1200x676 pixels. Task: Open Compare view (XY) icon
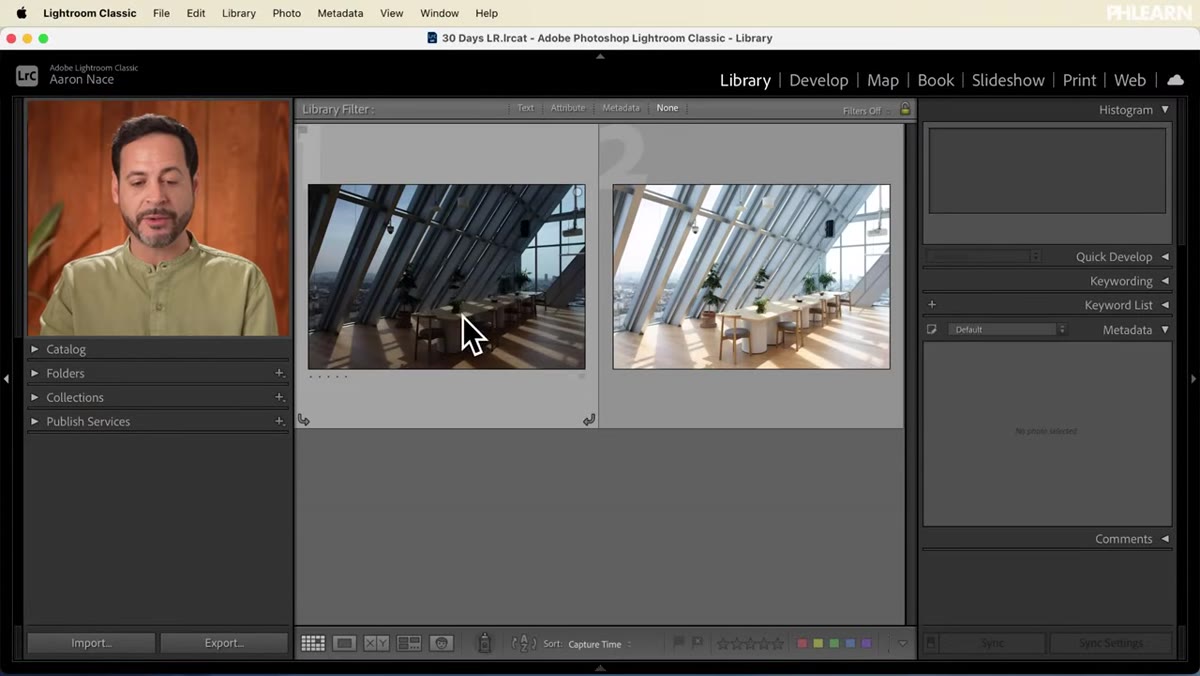pos(376,644)
